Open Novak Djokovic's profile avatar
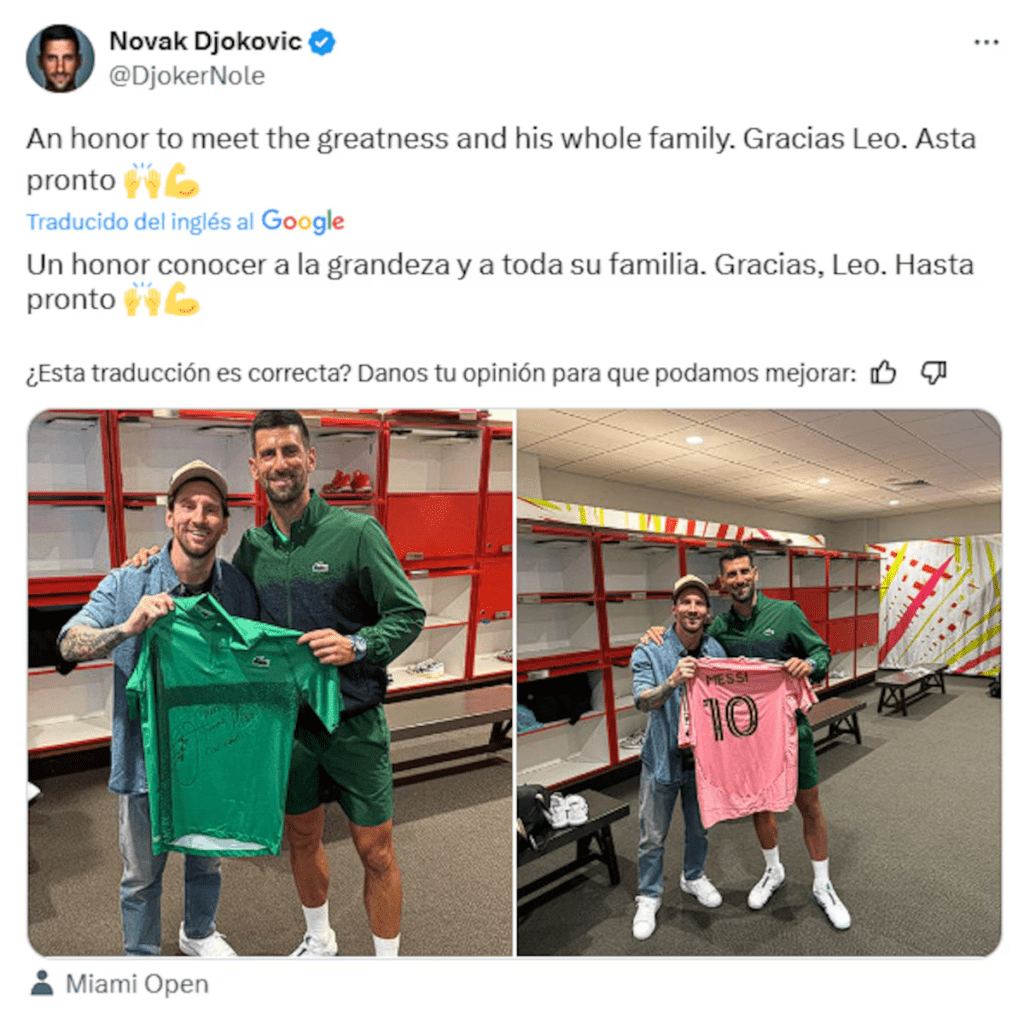The width and height of the screenshot is (1024, 1024). click(60, 58)
